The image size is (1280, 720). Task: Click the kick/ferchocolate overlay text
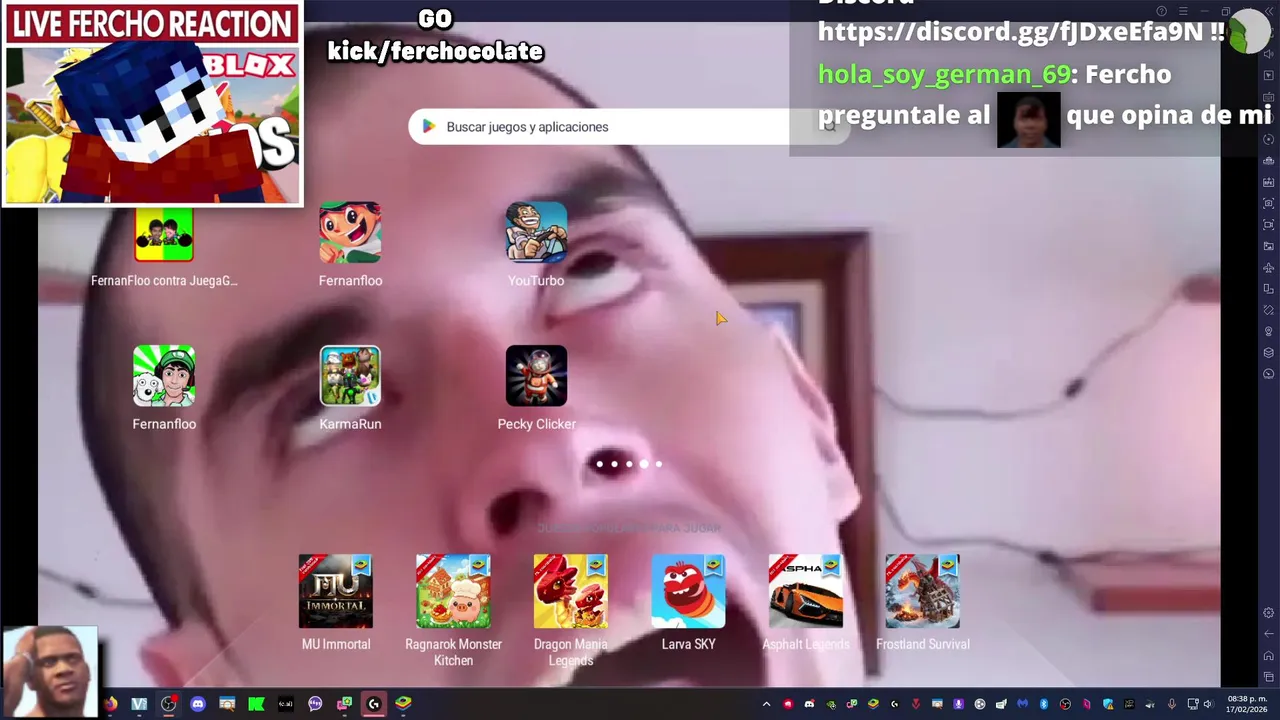click(435, 51)
